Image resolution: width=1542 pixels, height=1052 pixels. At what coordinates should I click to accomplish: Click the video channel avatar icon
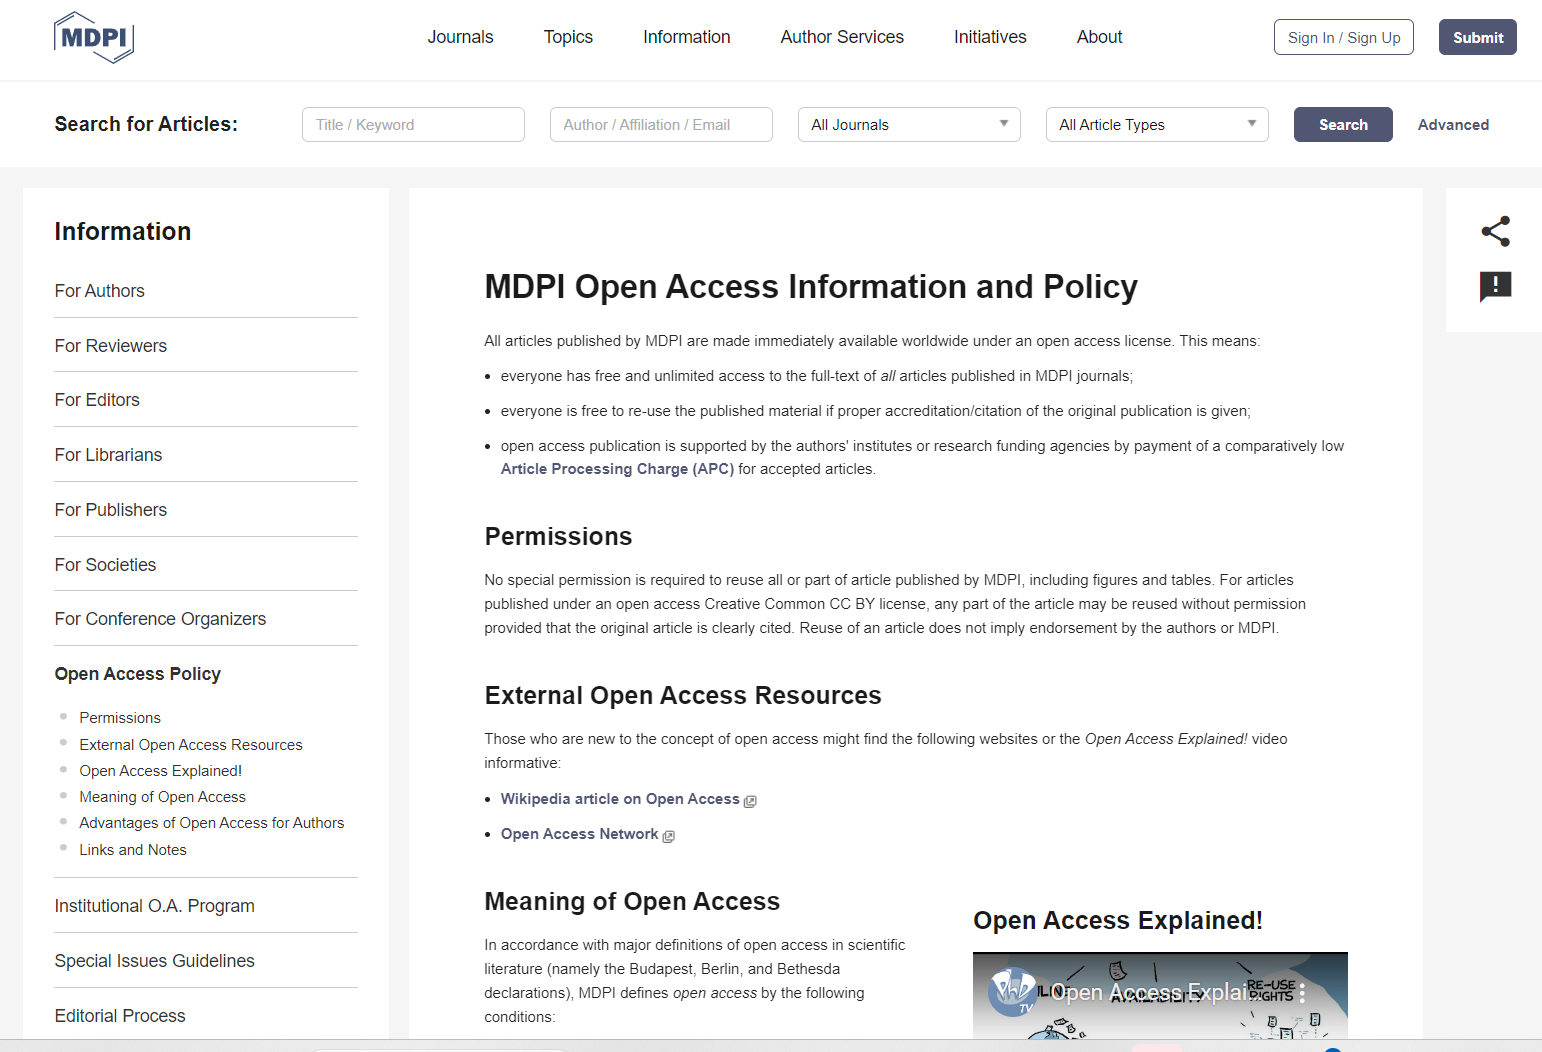(1013, 991)
